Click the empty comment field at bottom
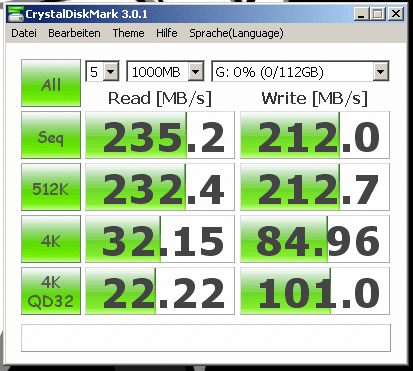 (x=206, y=338)
